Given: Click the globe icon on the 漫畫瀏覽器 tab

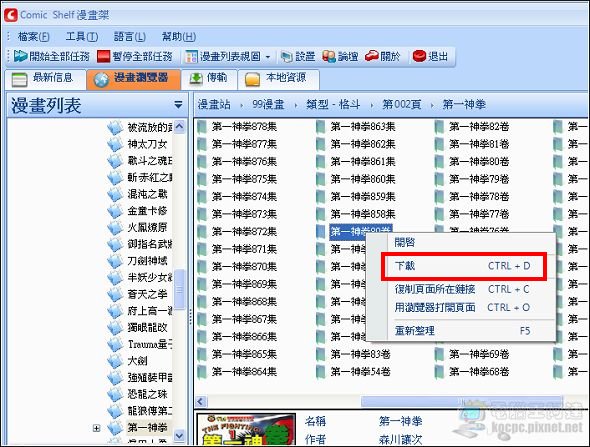Looking at the screenshot, I should click(x=101, y=79).
